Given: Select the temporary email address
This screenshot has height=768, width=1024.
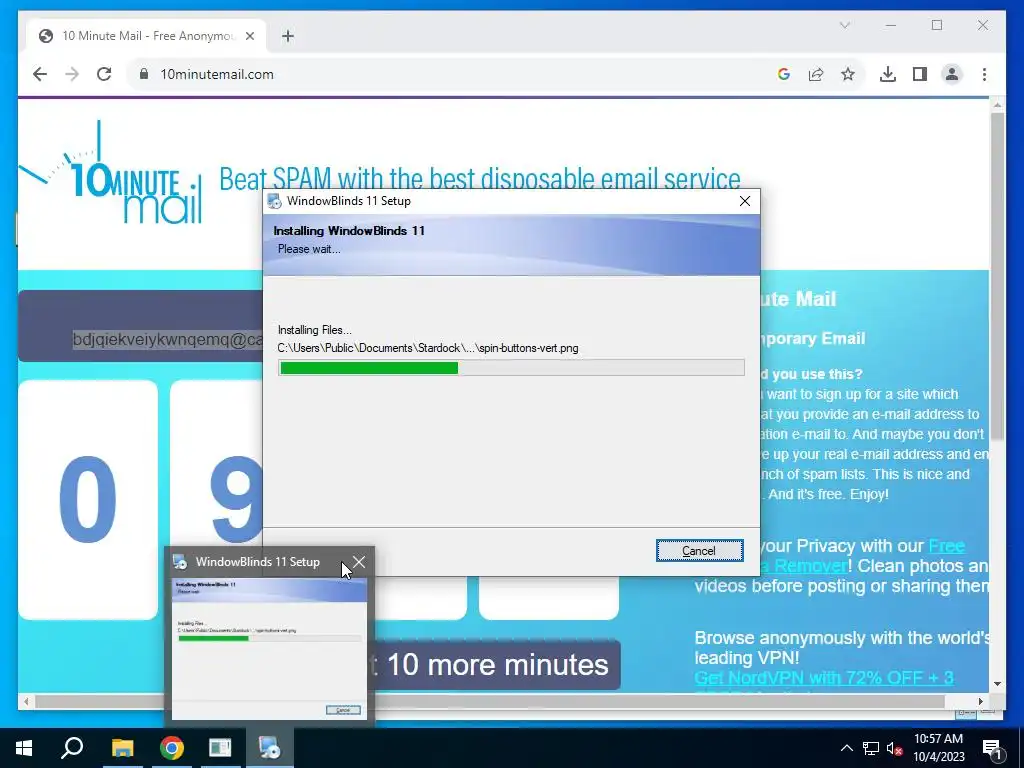Looking at the screenshot, I should tap(168, 340).
